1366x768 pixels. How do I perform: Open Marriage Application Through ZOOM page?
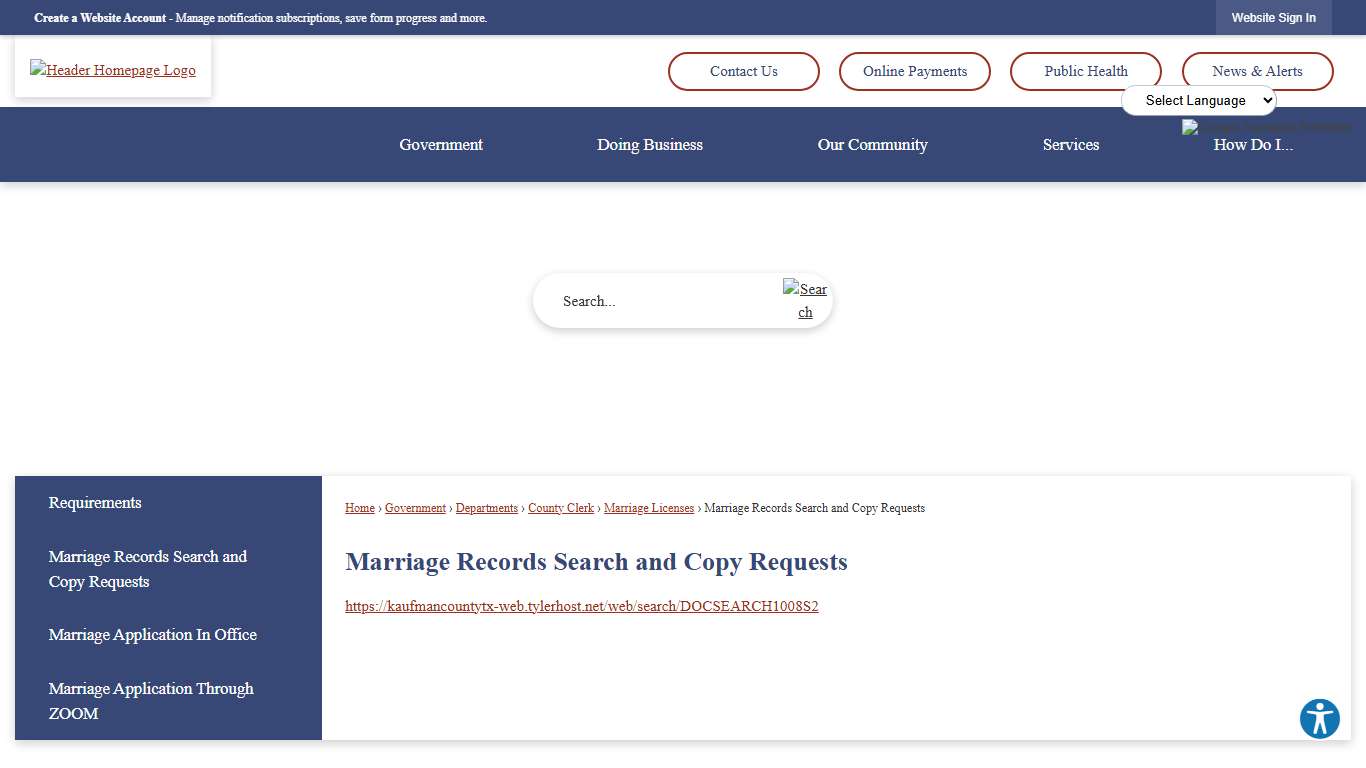point(151,700)
